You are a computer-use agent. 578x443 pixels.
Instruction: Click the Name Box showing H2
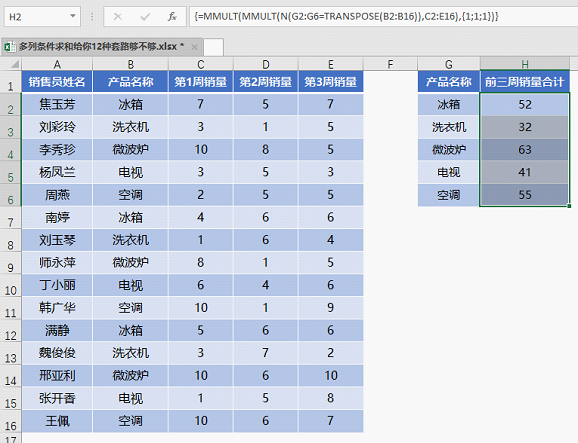click(42, 17)
